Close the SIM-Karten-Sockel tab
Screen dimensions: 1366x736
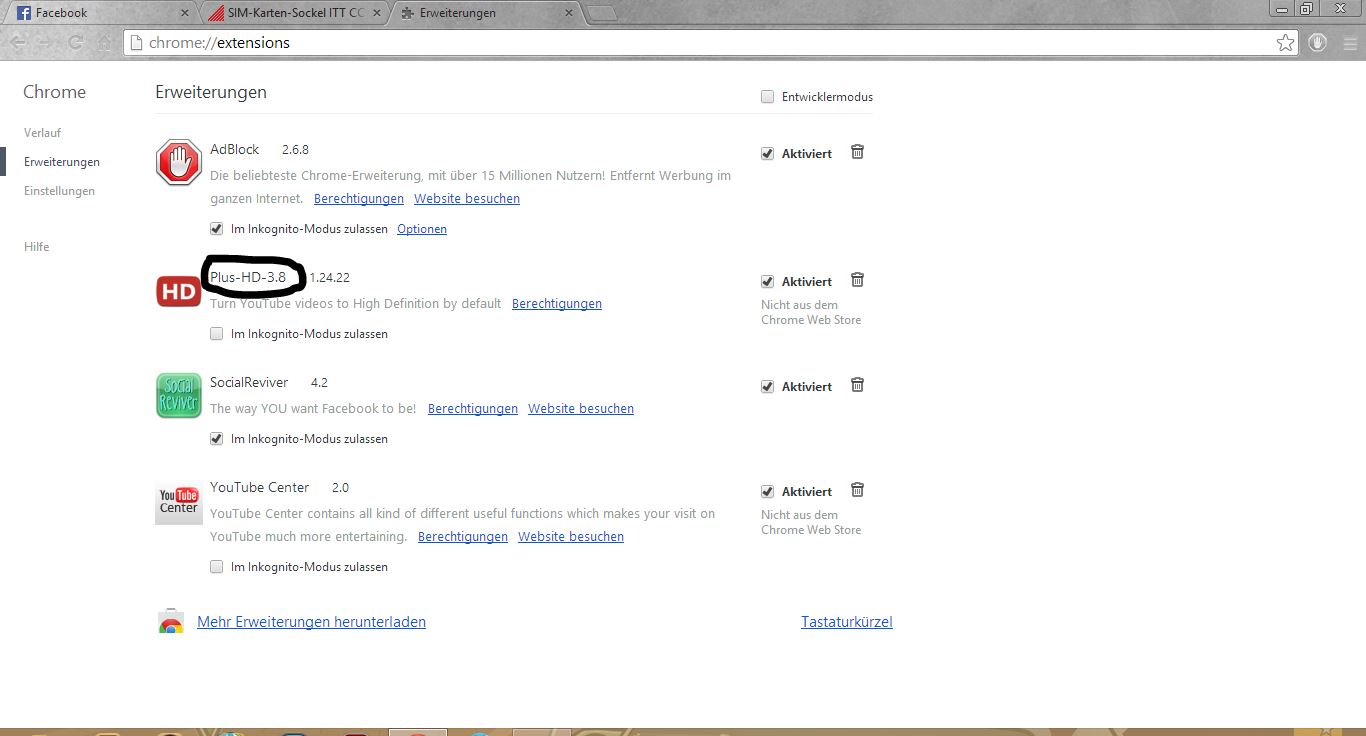(376, 13)
